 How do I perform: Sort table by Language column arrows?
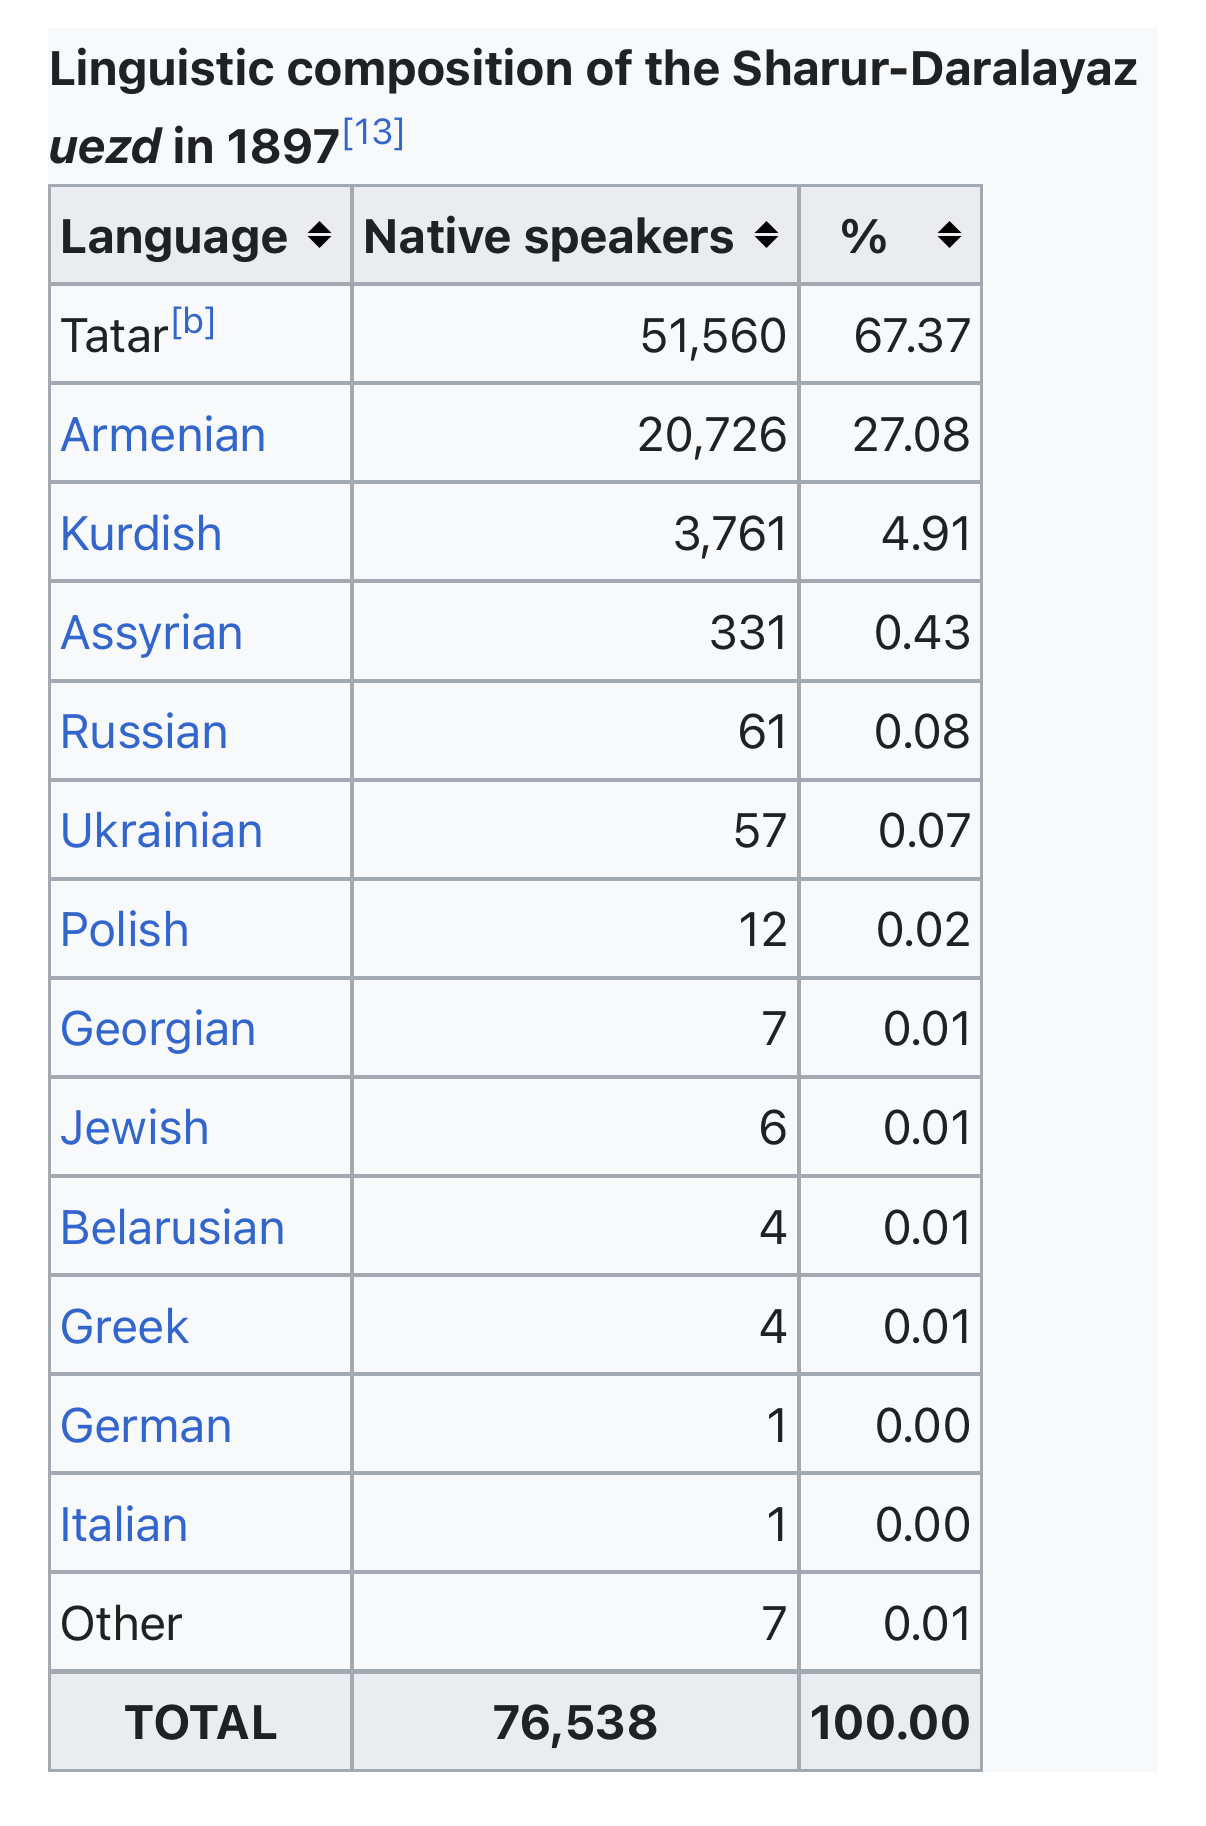click(319, 236)
